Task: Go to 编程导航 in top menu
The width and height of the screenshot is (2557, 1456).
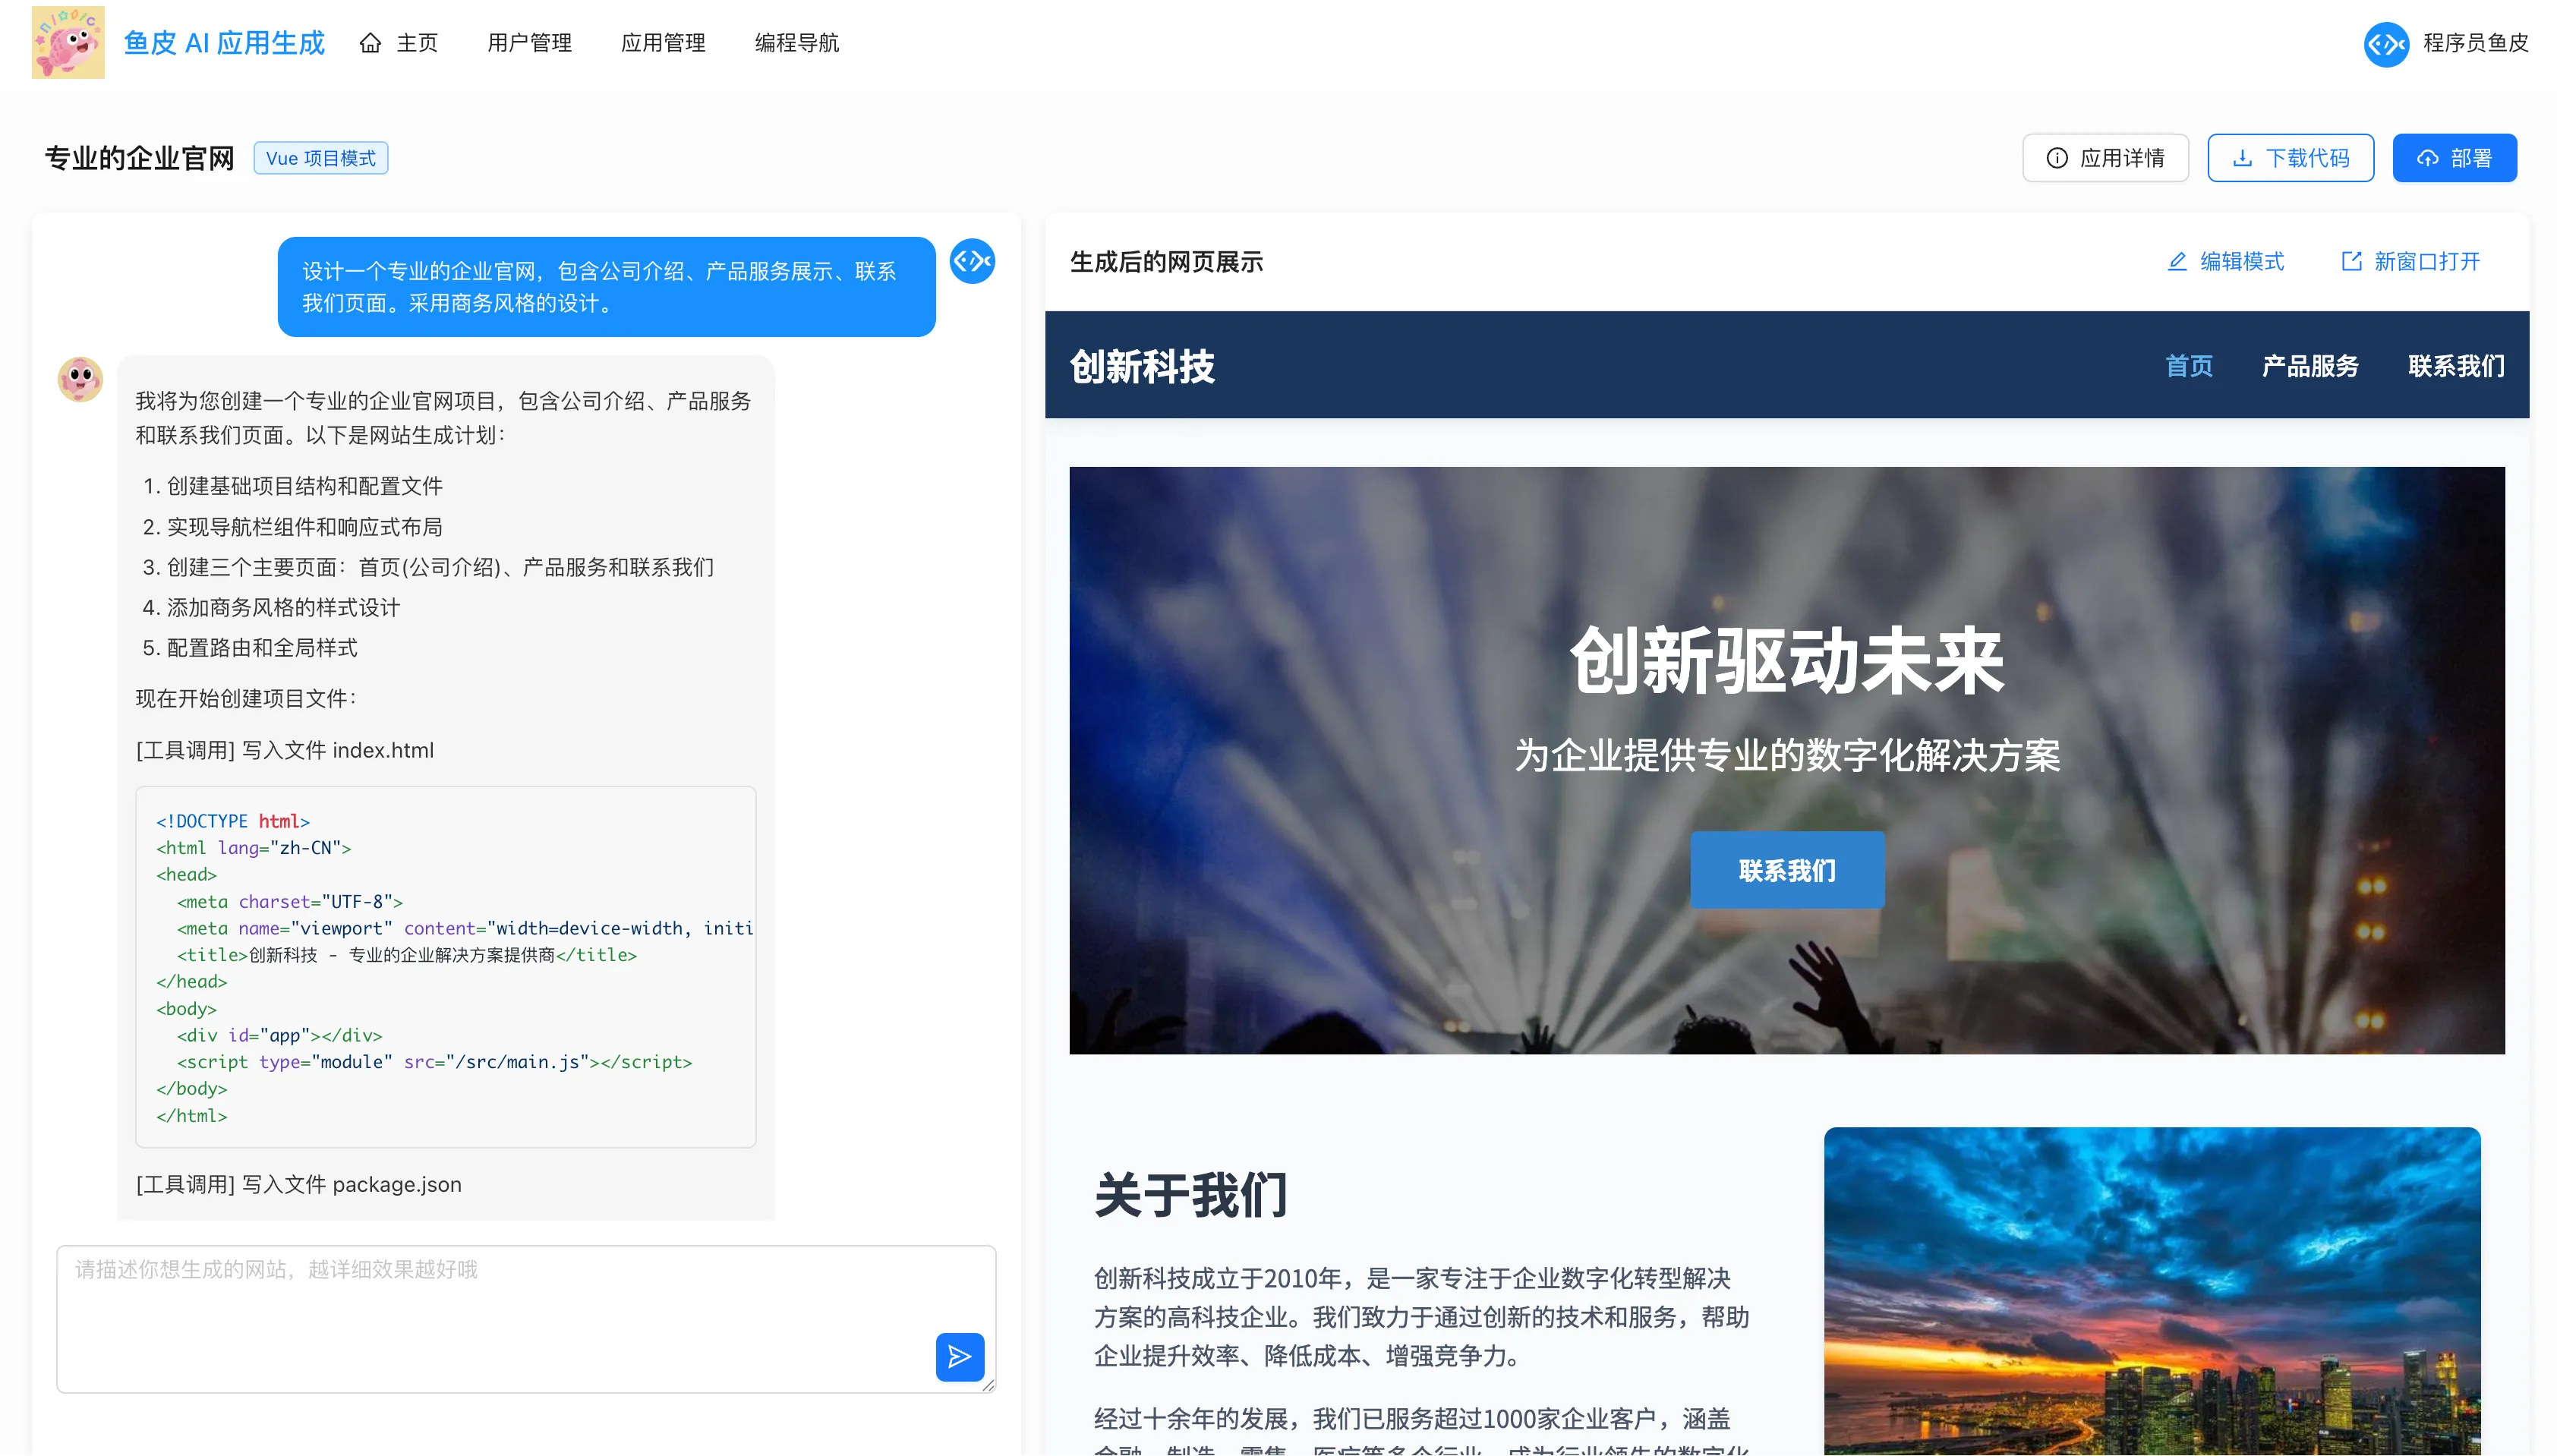Action: click(796, 43)
